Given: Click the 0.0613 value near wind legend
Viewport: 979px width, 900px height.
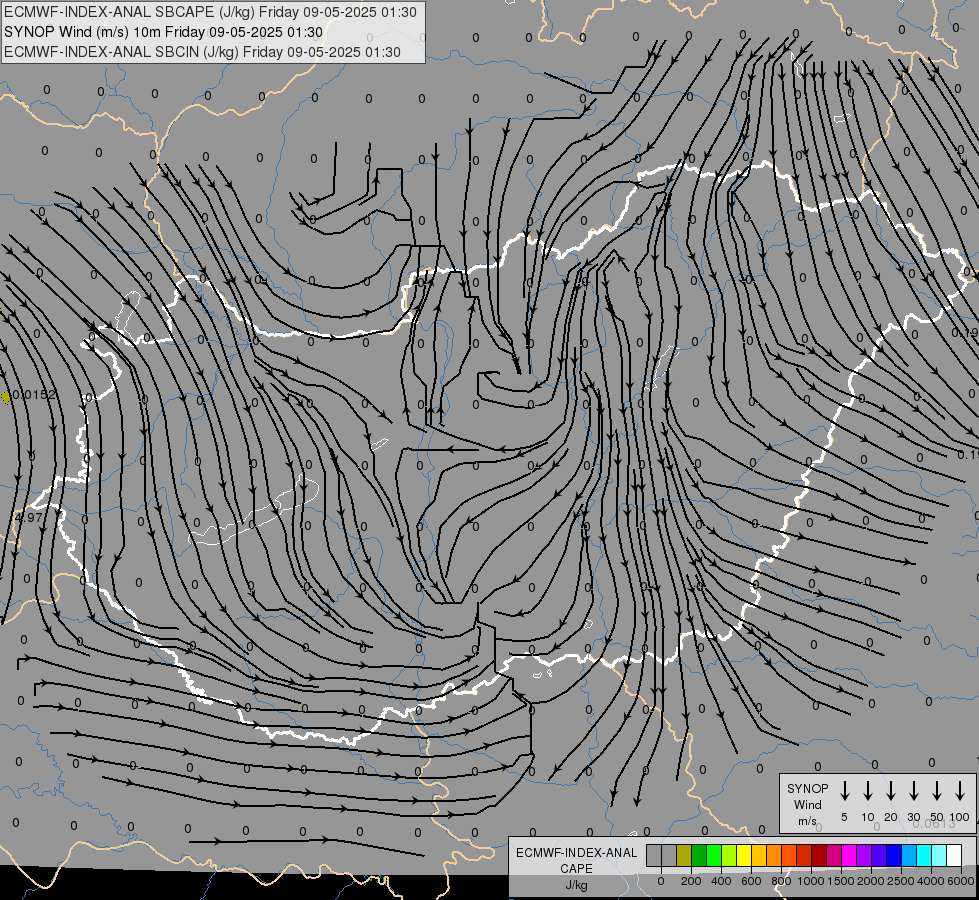Looking at the screenshot, I should (934, 824).
